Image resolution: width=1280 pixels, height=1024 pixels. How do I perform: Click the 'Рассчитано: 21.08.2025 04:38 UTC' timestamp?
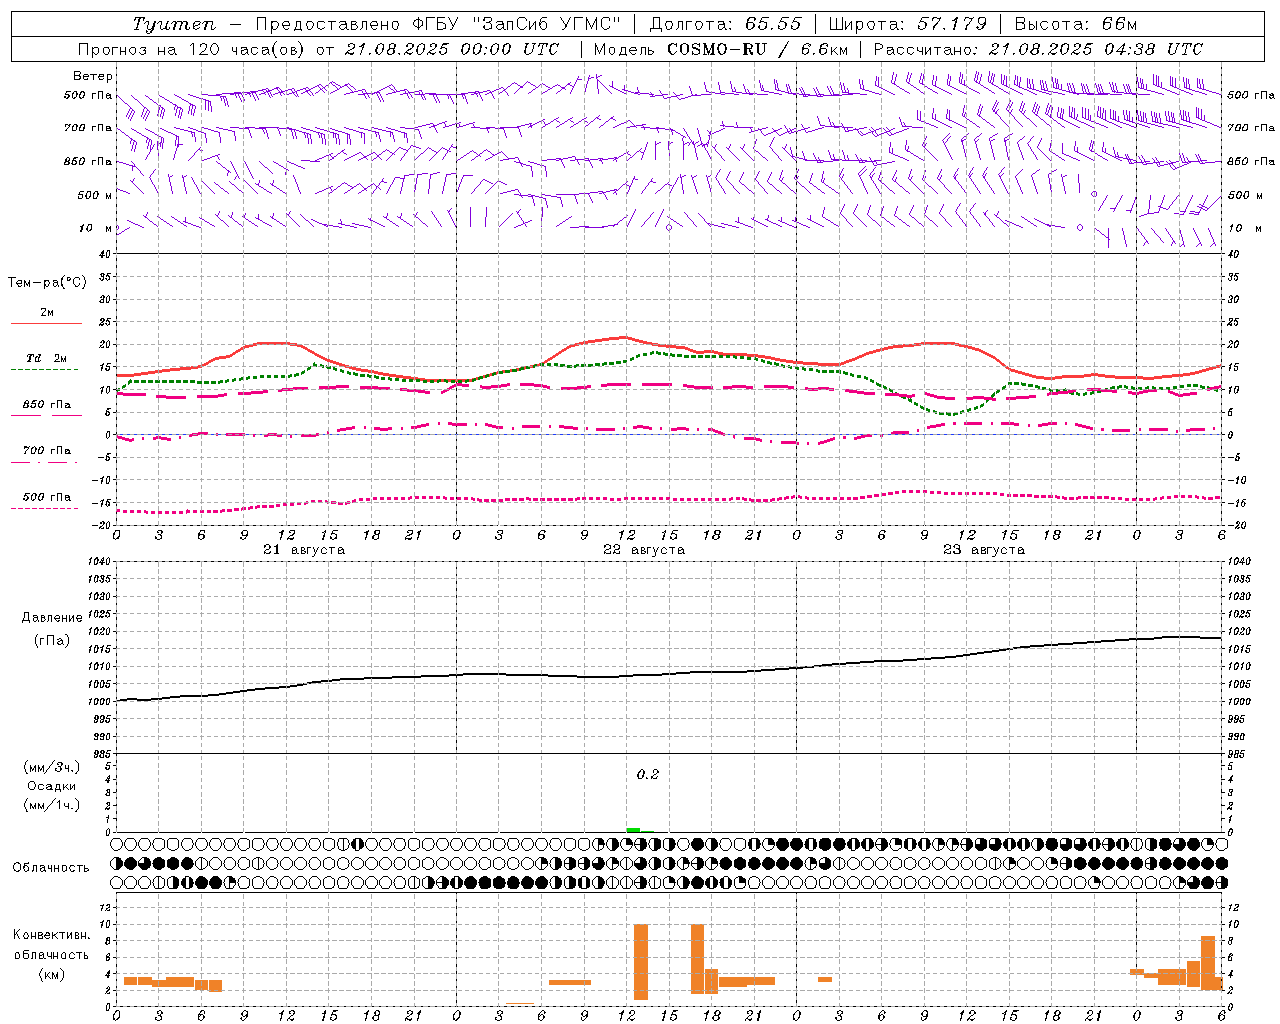pos(1038,49)
